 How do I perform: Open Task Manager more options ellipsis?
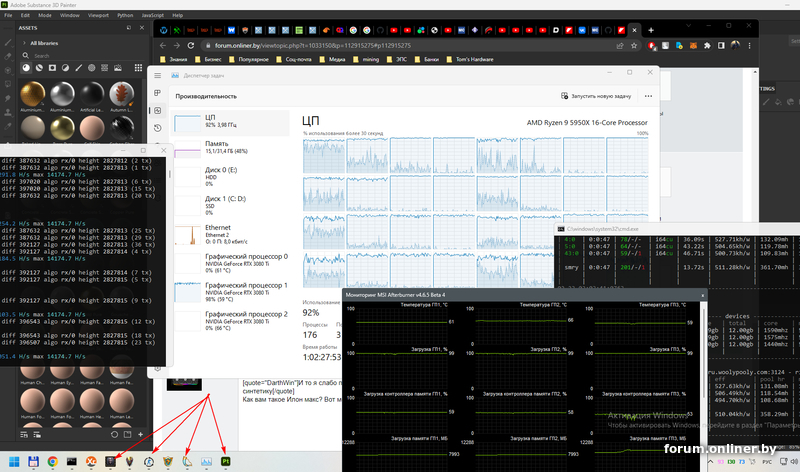648,96
